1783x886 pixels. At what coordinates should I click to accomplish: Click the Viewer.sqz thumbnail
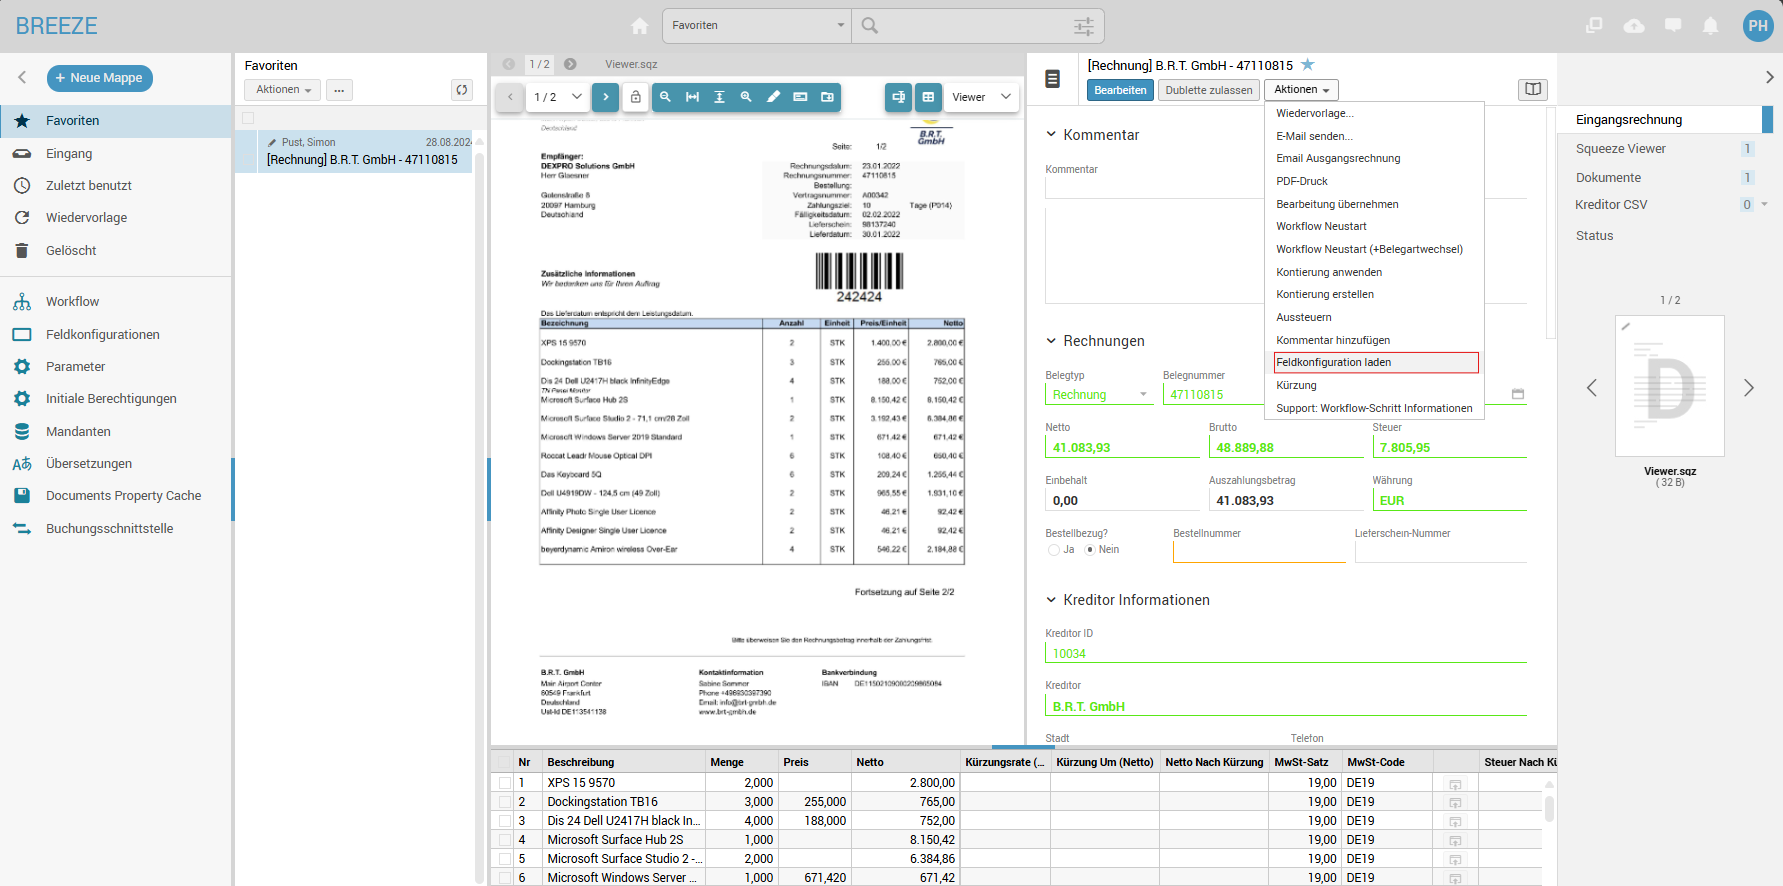coord(1670,386)
